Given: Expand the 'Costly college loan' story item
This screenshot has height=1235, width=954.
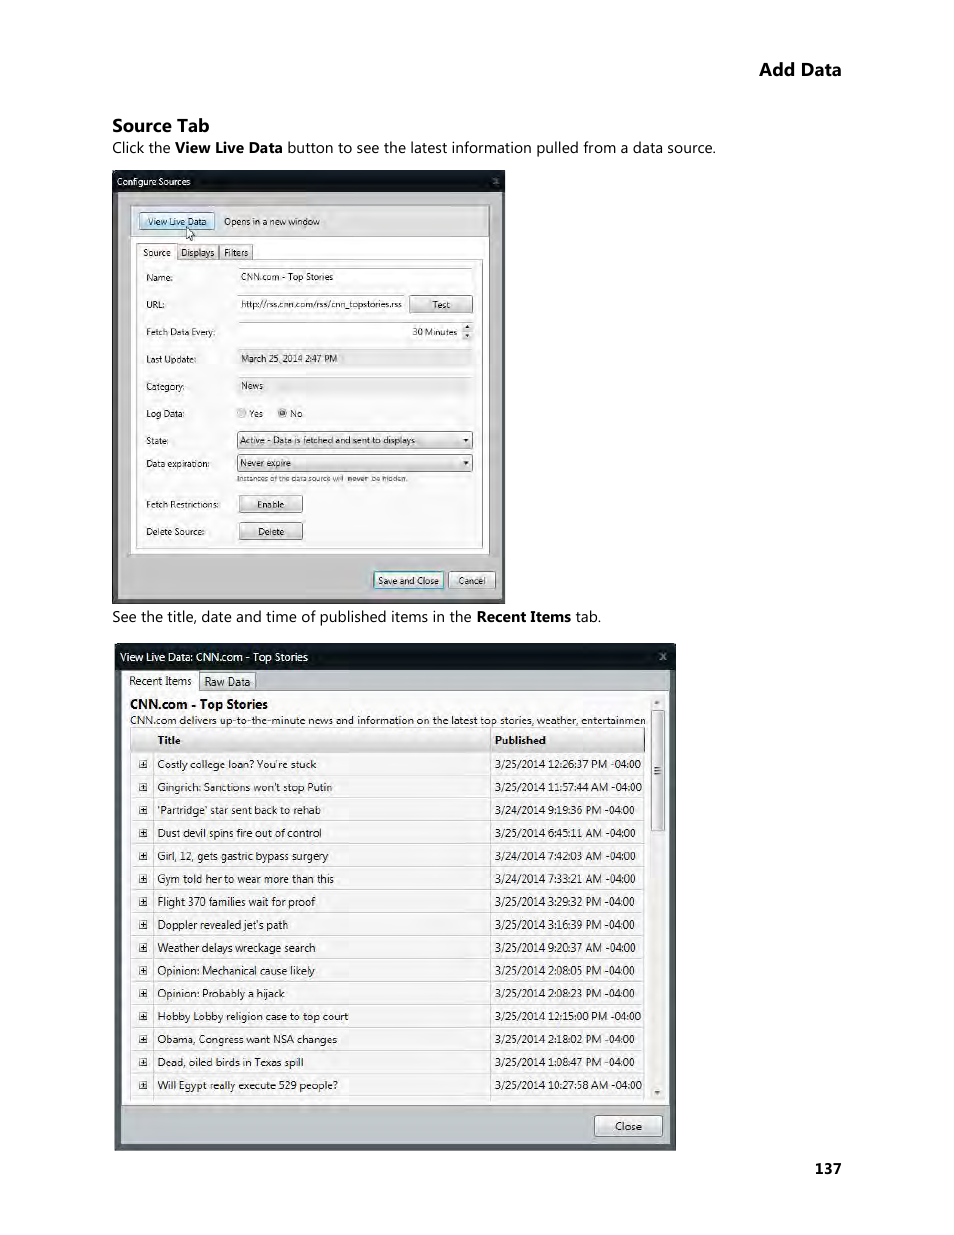Looking at the screenshot, I should click(142, 763).
